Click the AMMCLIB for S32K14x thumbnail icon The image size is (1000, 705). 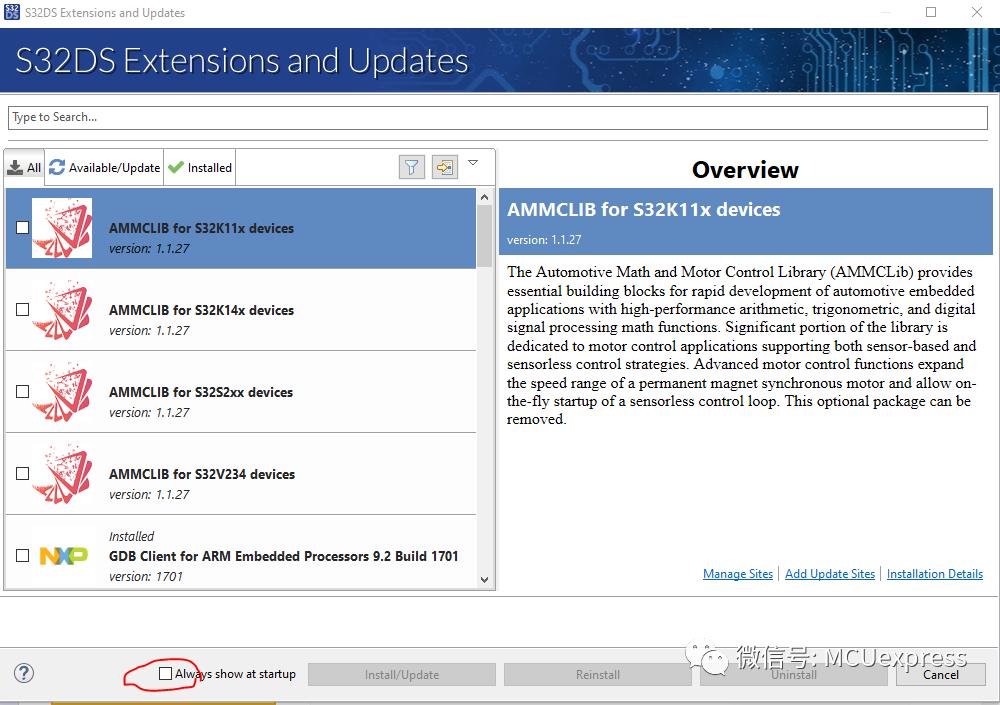click(62, 309)
